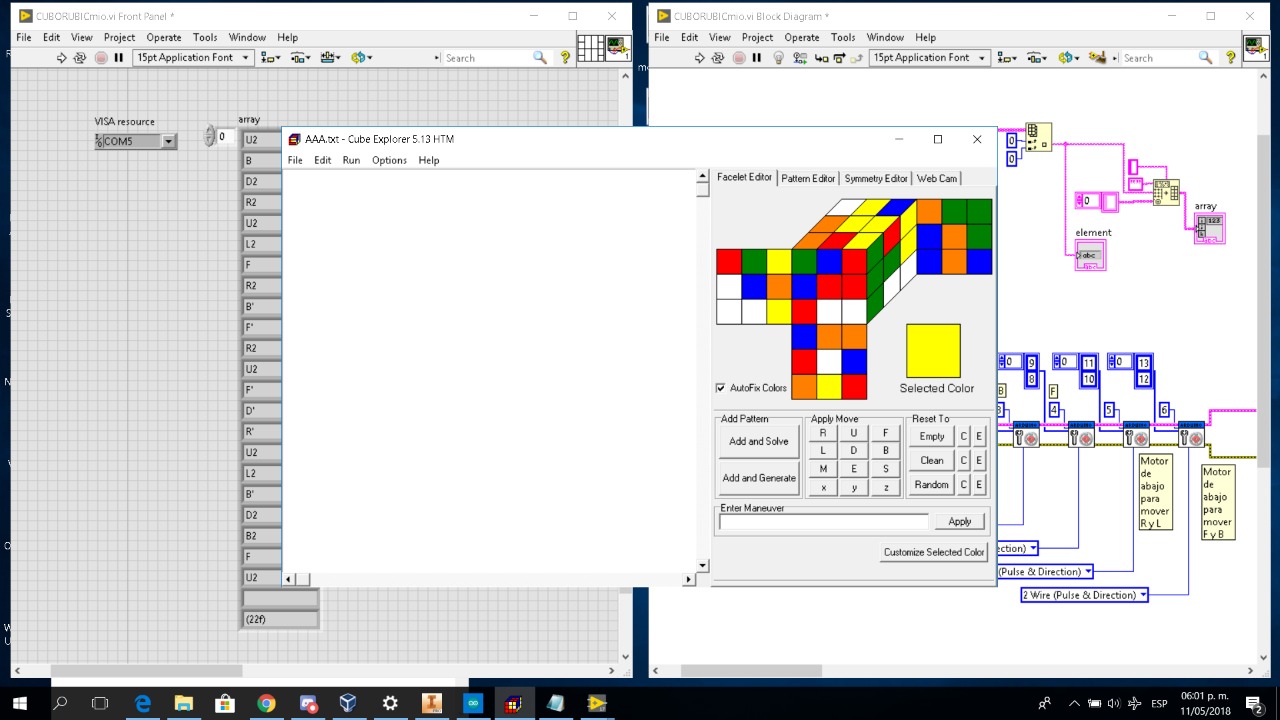The height and width of the screenshot is (720, 1280).
Task: Click 'array' indicator terminal in Block Diagram
Action: [1209, 229]
